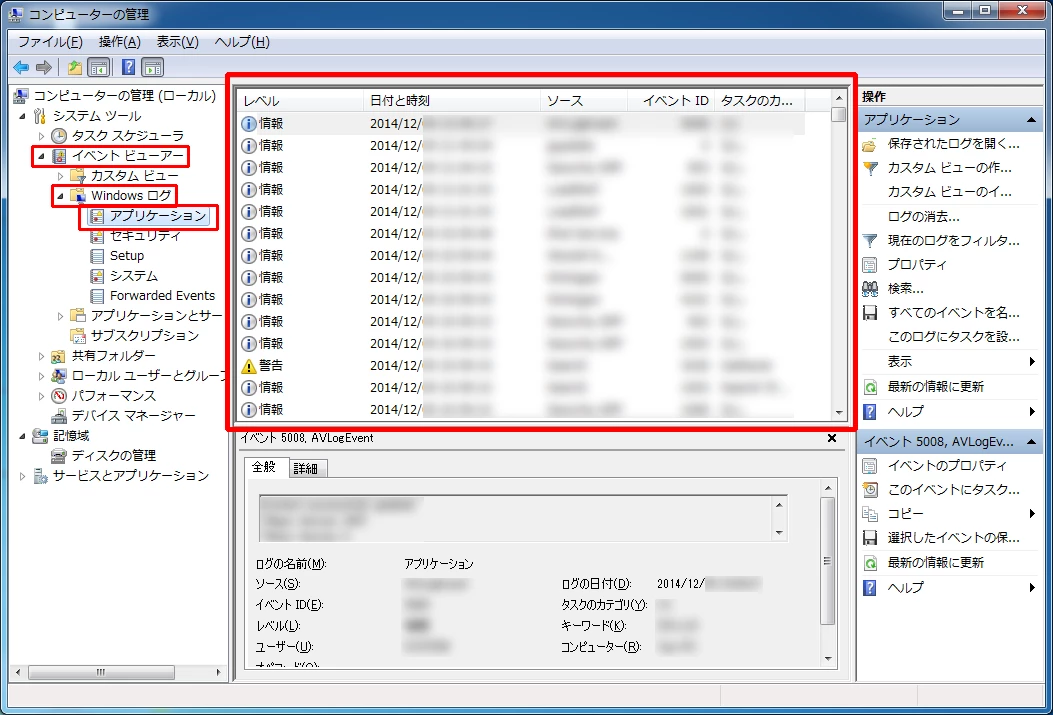Open プロパティ action in actions pane

click(917, 265)
